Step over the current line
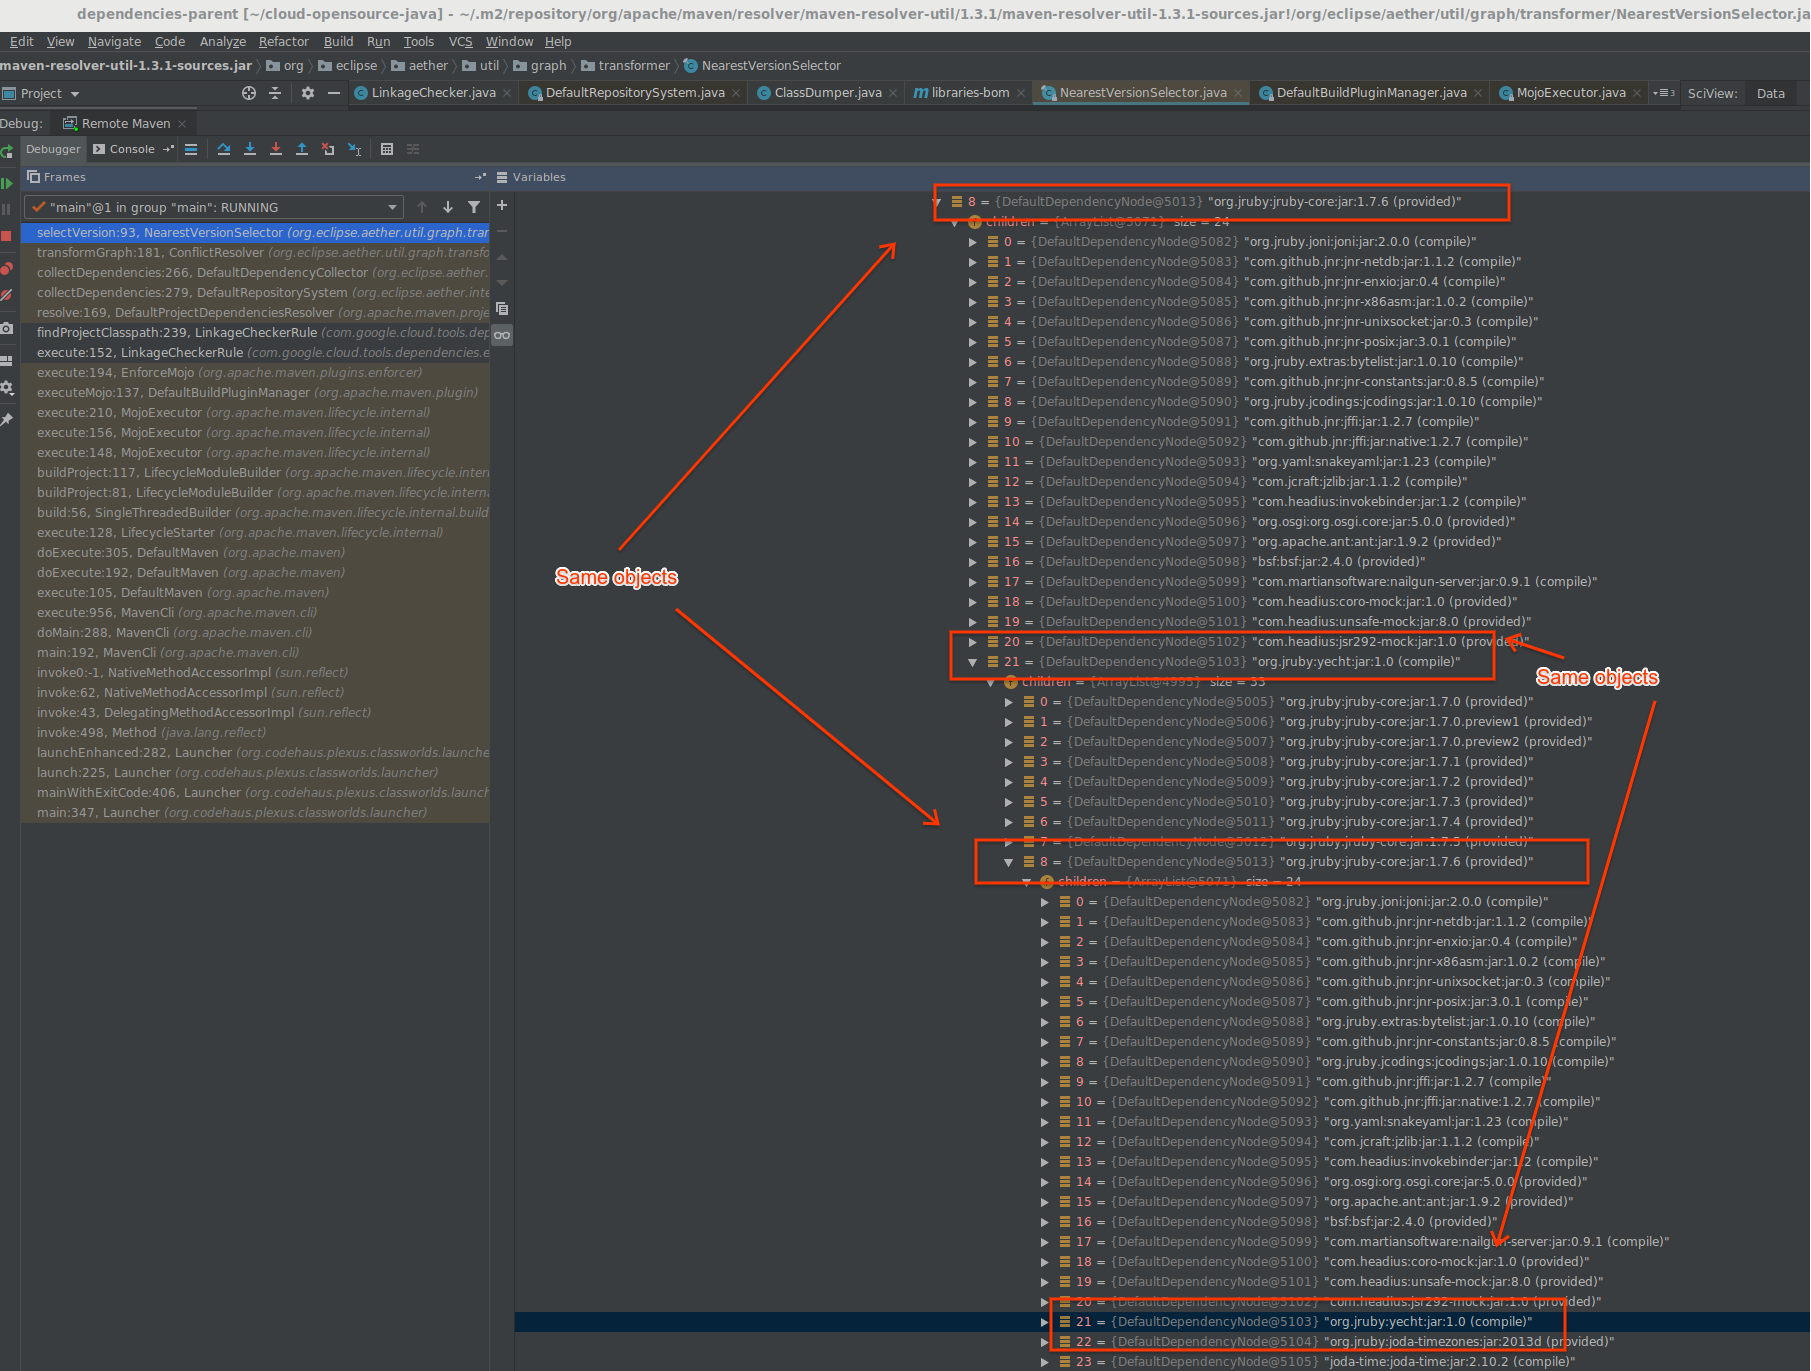1811x1371 pixels. 224,149
